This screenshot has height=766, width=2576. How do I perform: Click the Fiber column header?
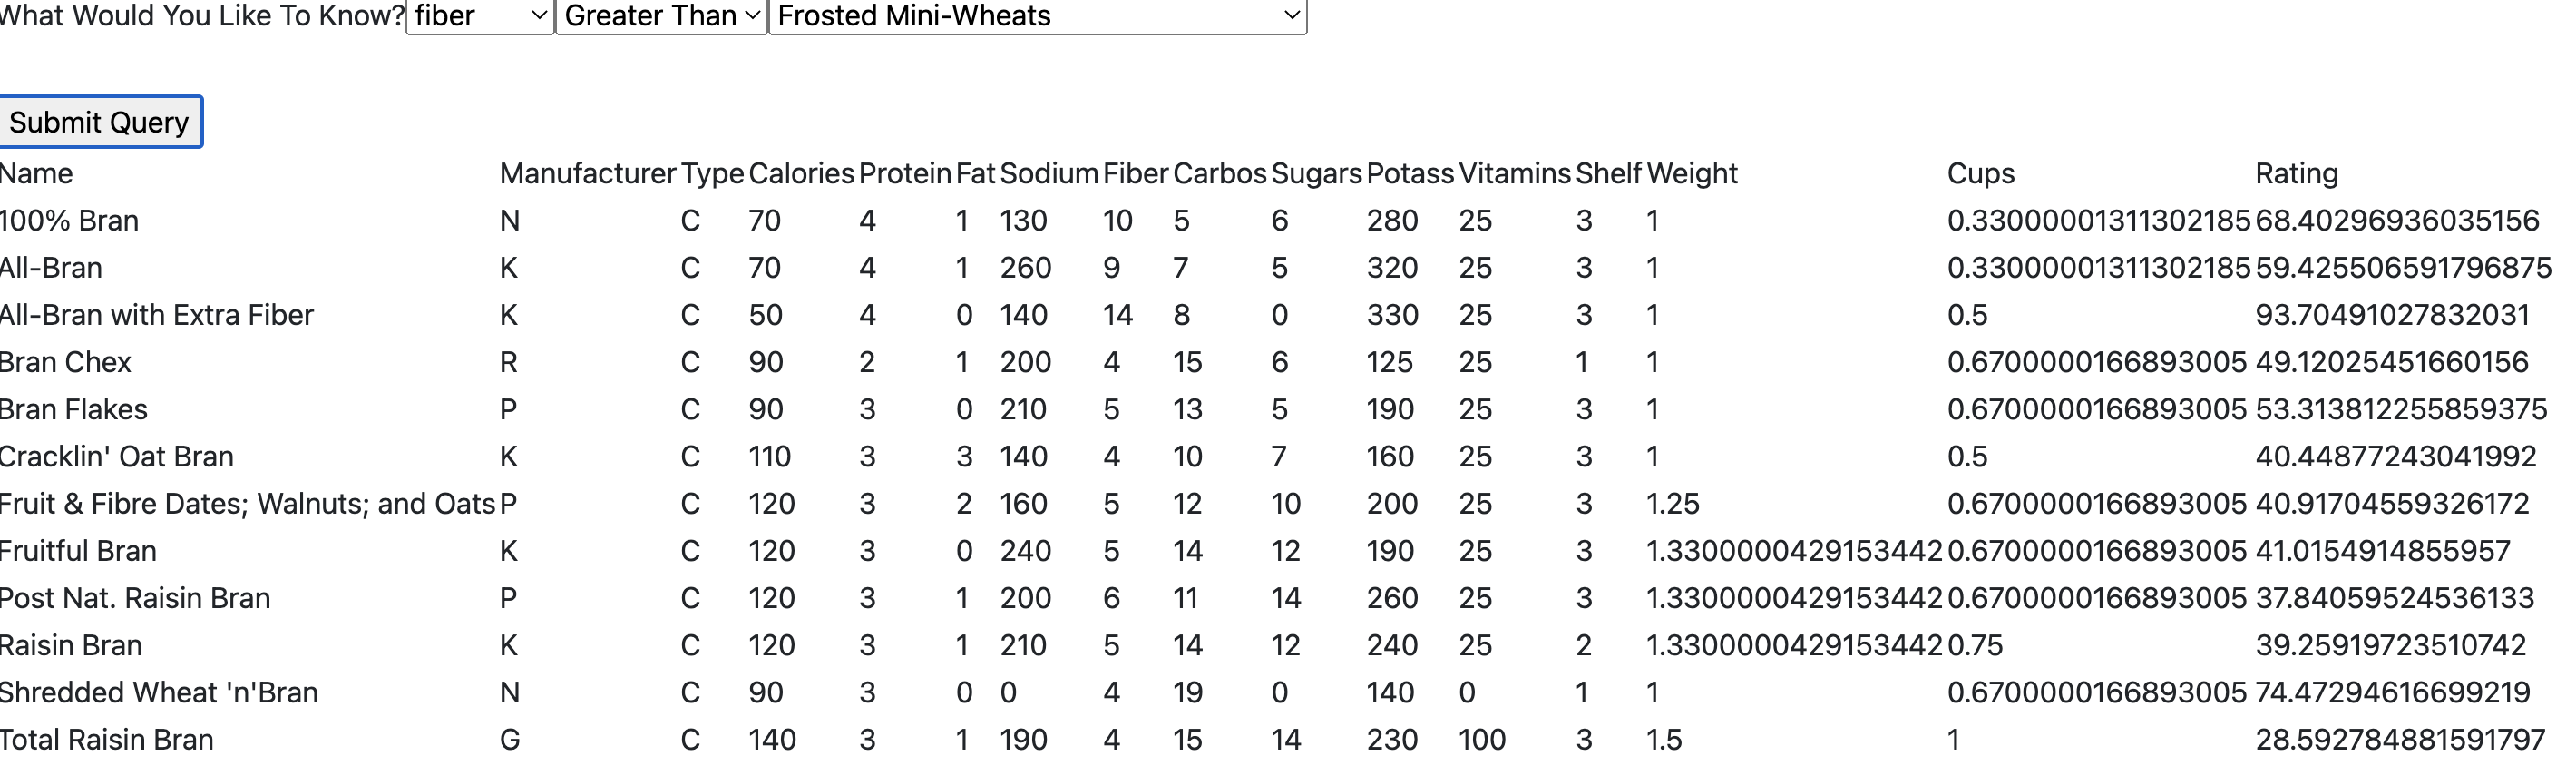(x=1135, y=174)
